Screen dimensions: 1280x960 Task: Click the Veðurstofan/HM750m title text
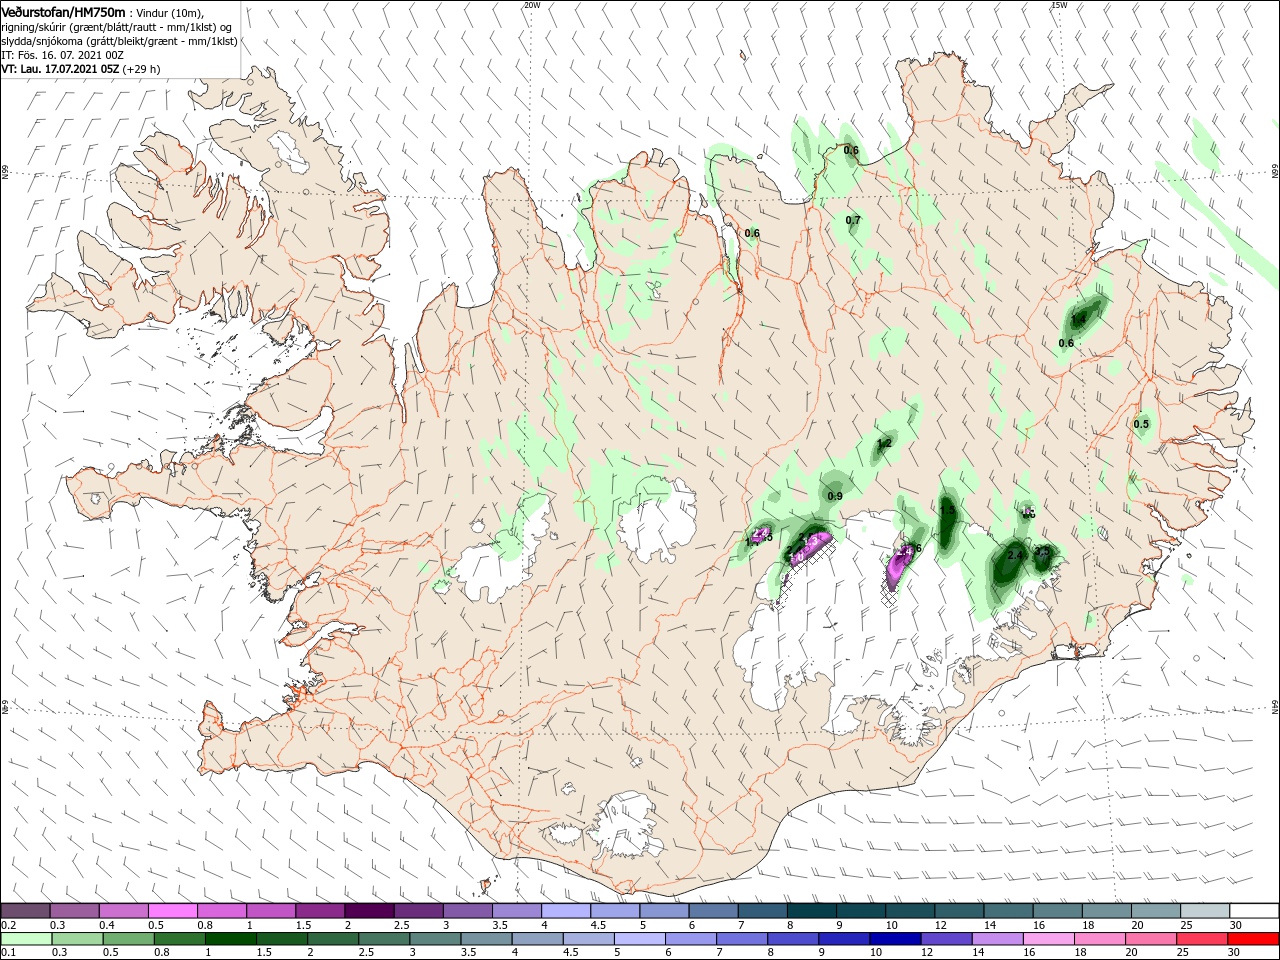click(x=63, y=11)
